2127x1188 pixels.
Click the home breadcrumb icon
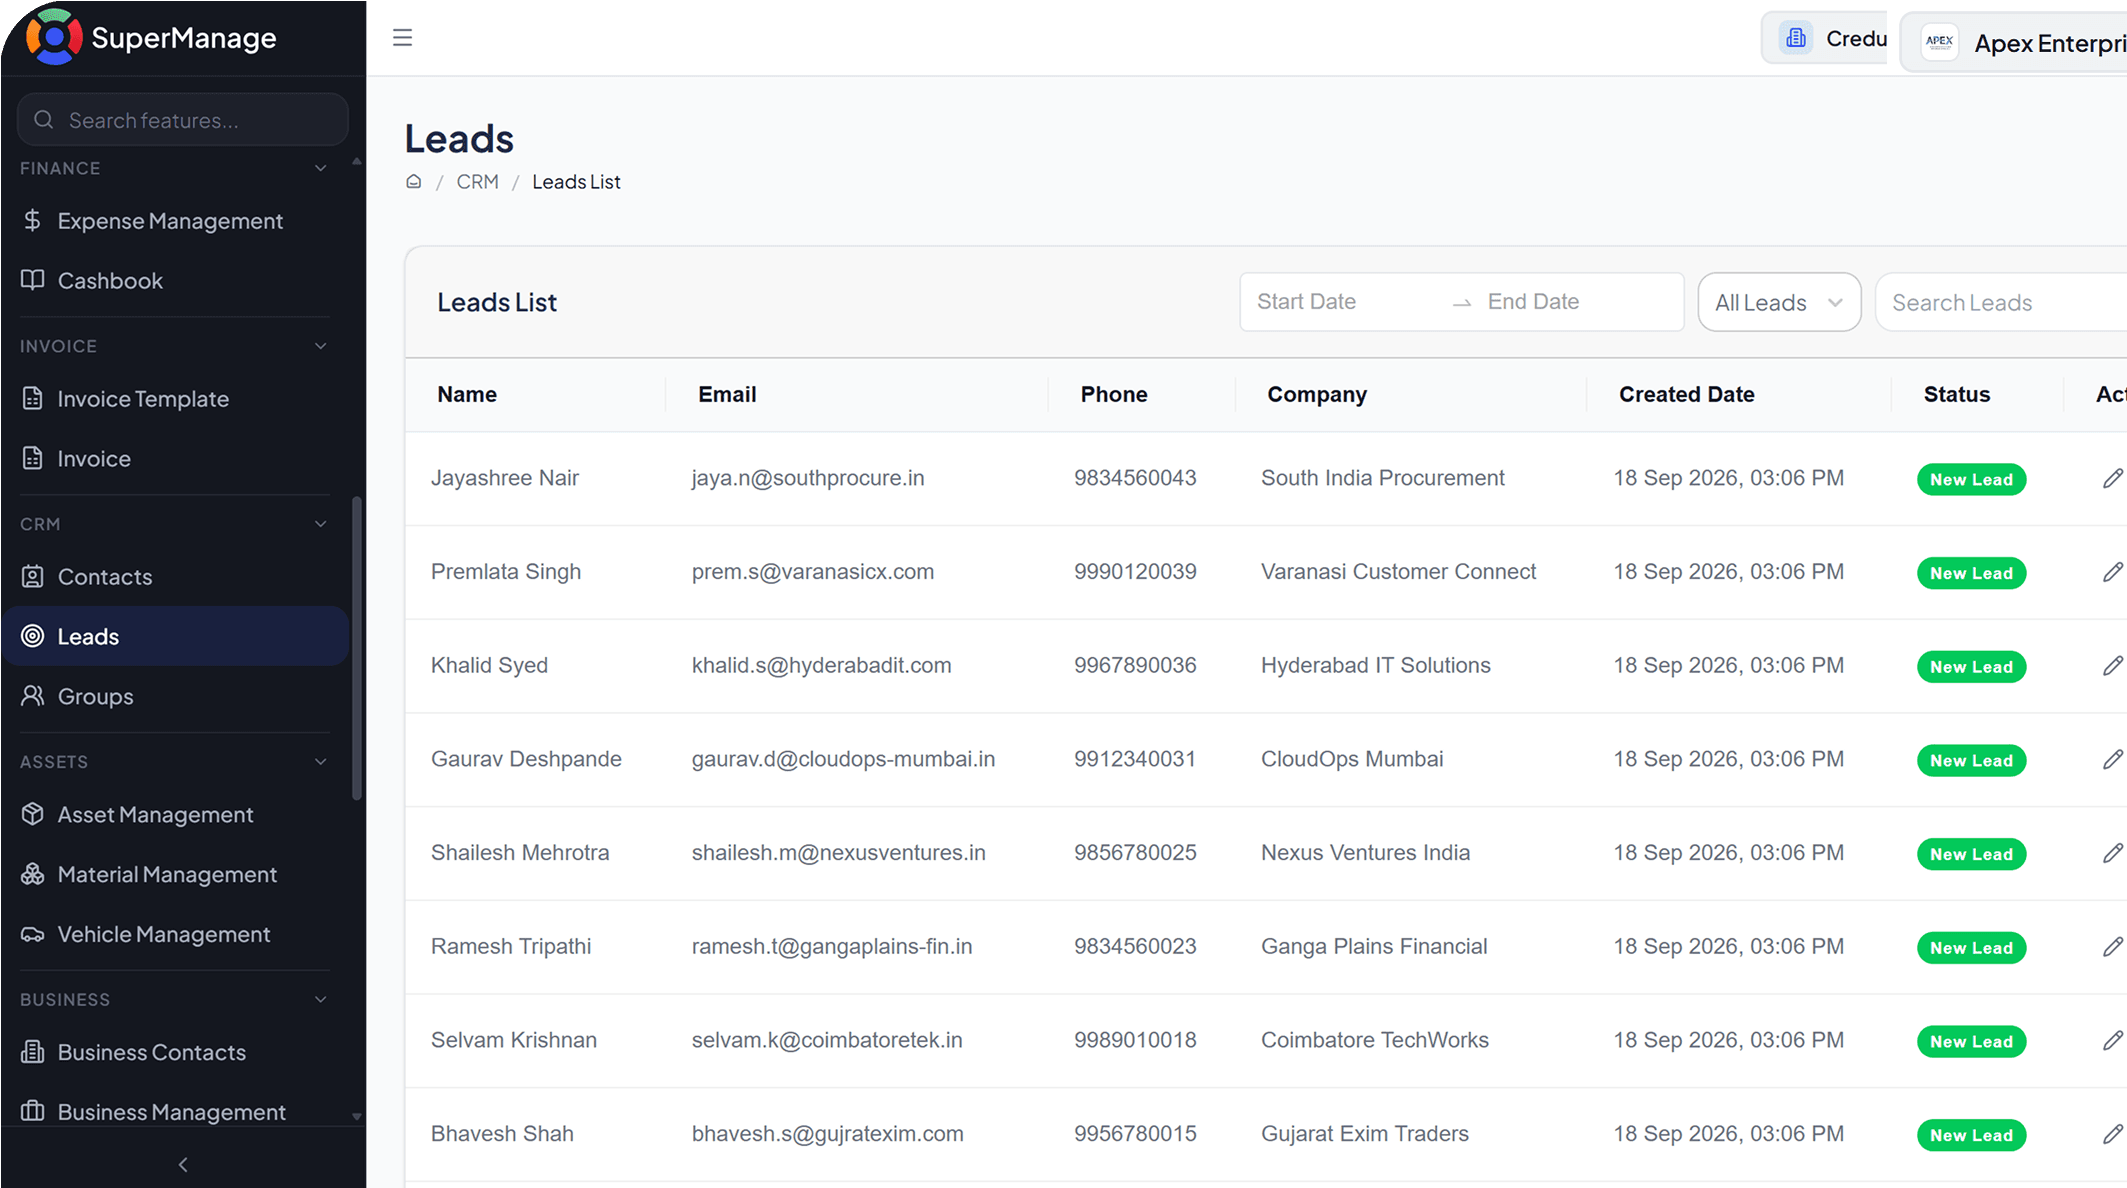coord(414,182)
